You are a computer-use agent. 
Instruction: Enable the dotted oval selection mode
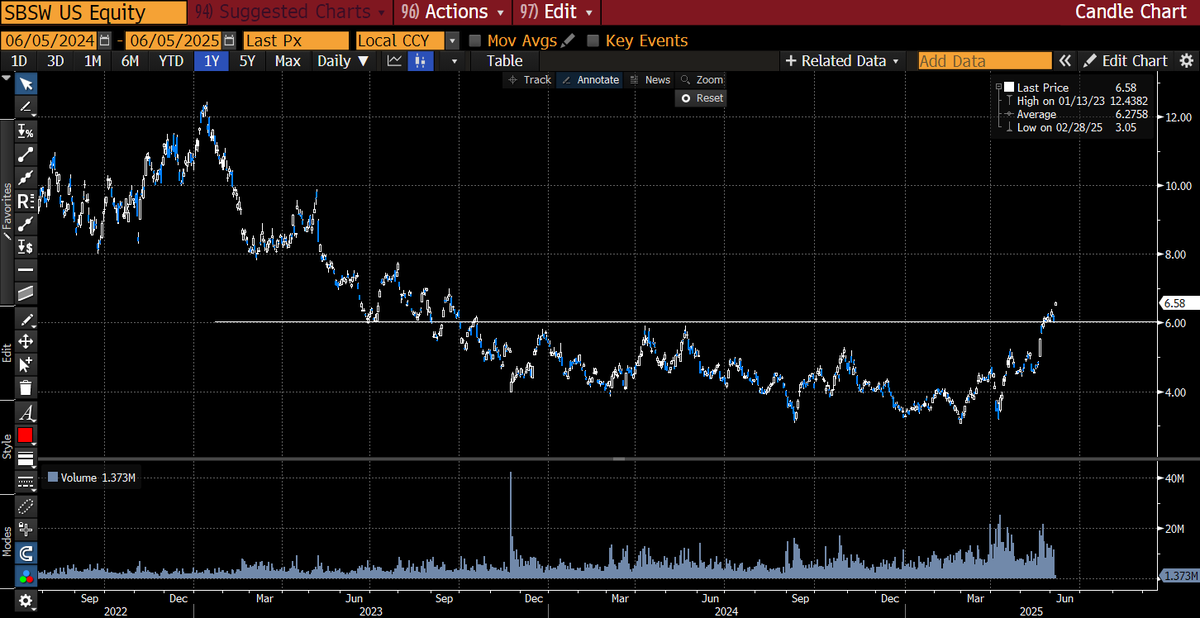(26, 507)
